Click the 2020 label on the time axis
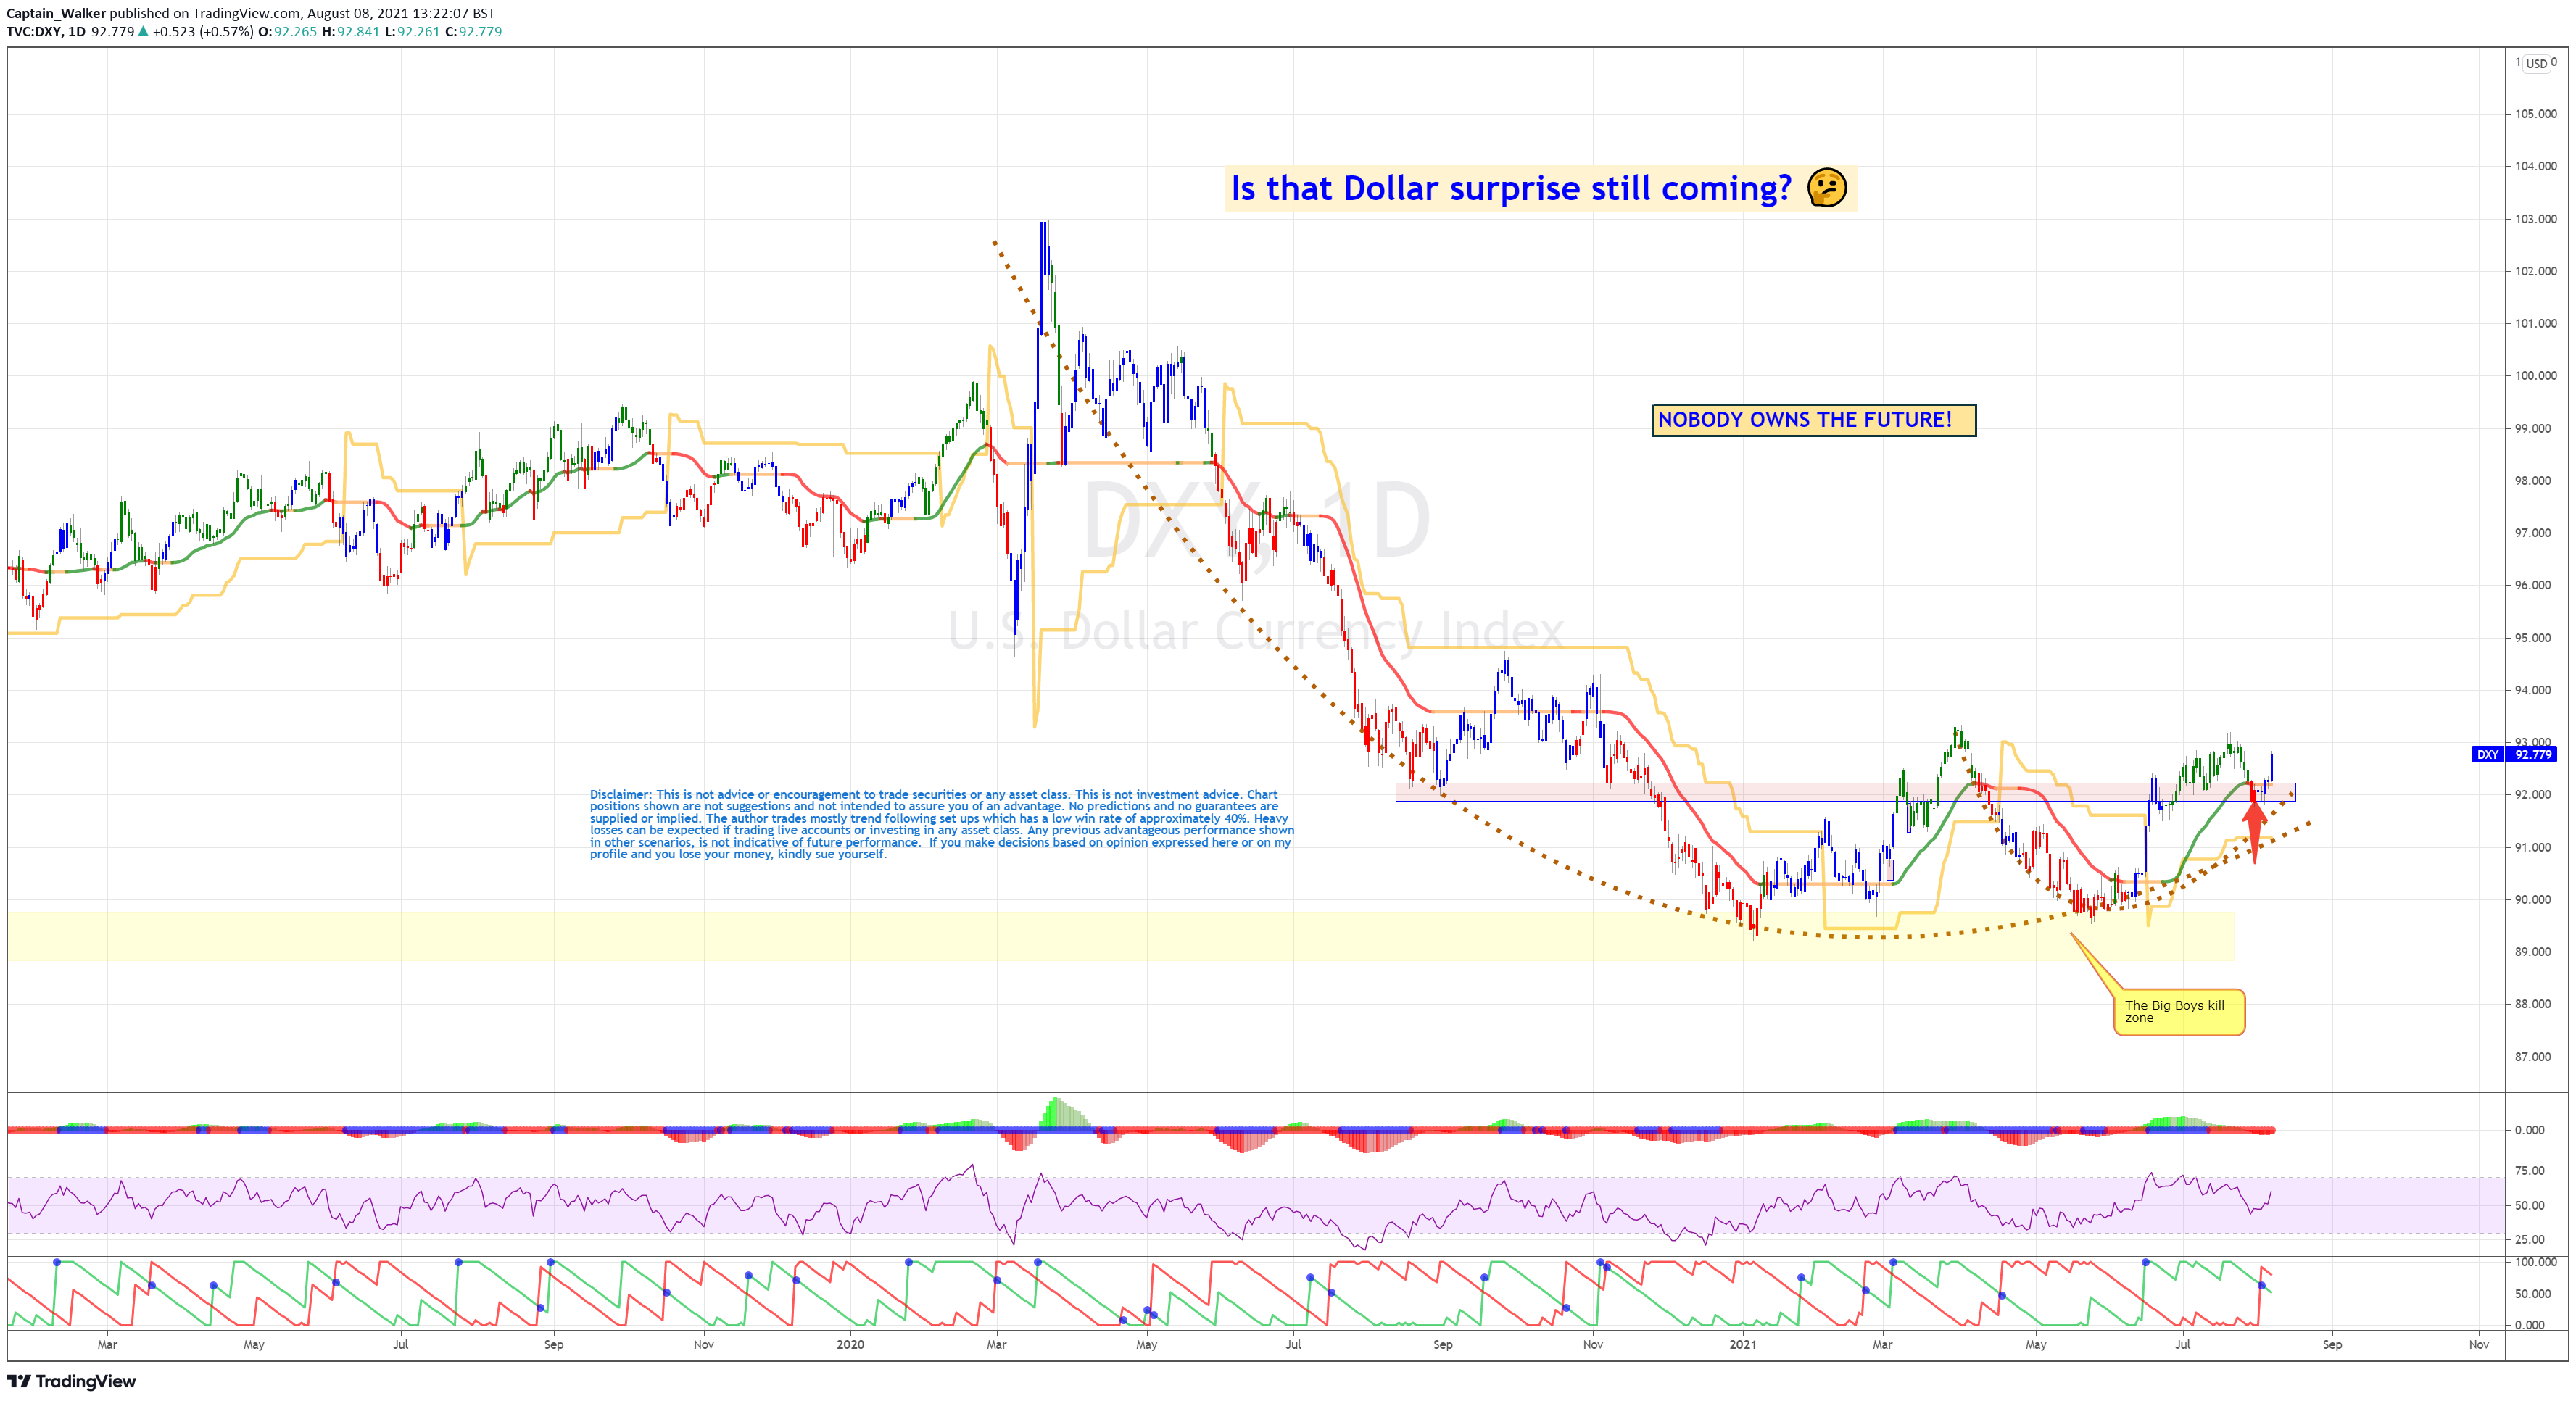The width and height of the screenshot is (2576, 1401). coord(850,1345)
